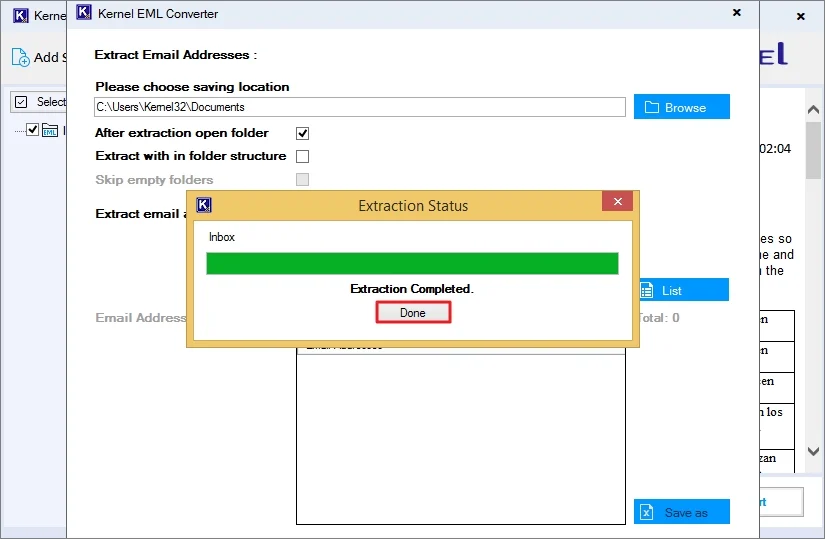Image resolution: width=825 pixels, height=539 pixels.
Task: Click the saving location path field
Action: click(x=360, y=107)
